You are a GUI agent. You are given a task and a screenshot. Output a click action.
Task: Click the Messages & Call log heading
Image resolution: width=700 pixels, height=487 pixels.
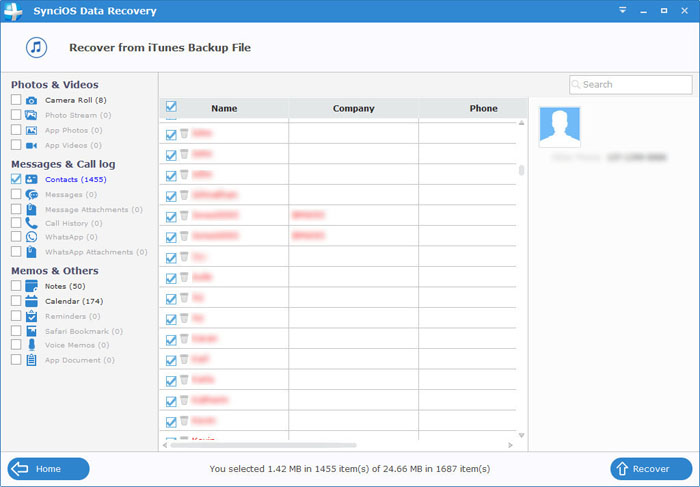[x=63, y=164]
